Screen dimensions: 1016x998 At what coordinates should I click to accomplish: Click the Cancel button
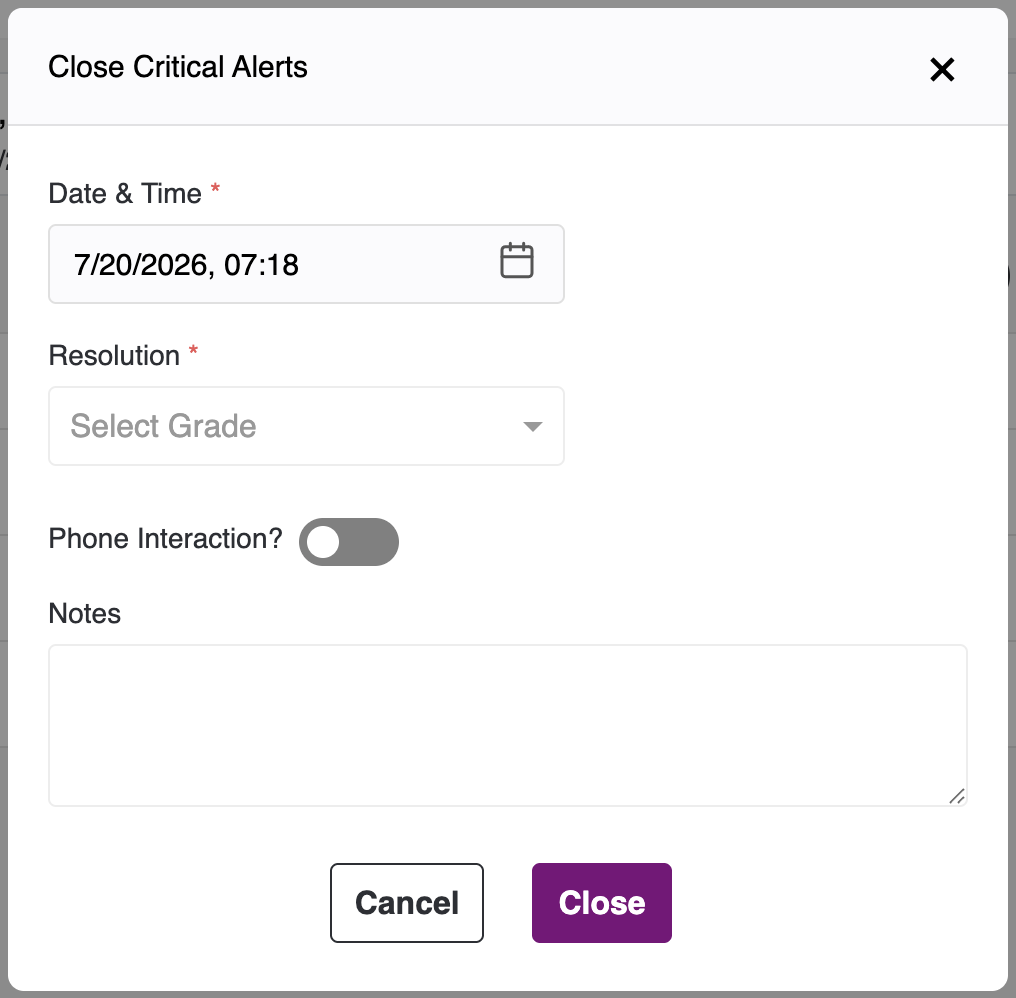pyautogui.click(x=407, y=903)
